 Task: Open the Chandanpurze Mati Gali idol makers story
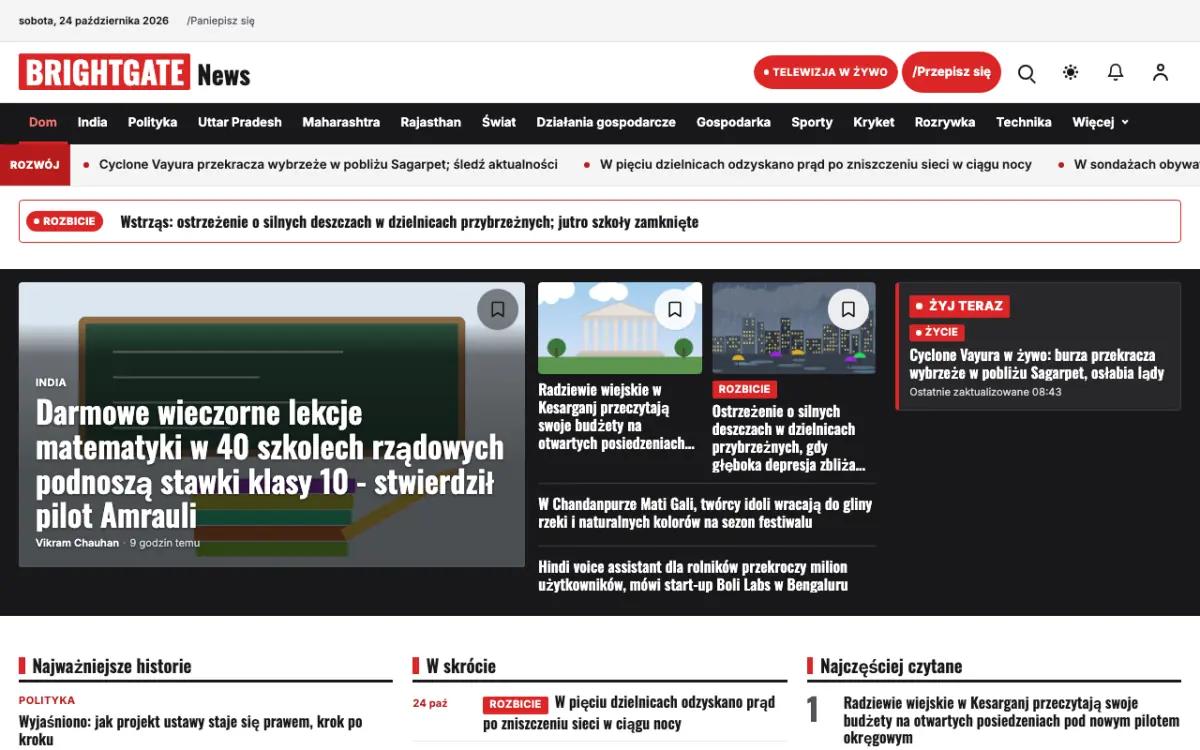coord(706,513)
